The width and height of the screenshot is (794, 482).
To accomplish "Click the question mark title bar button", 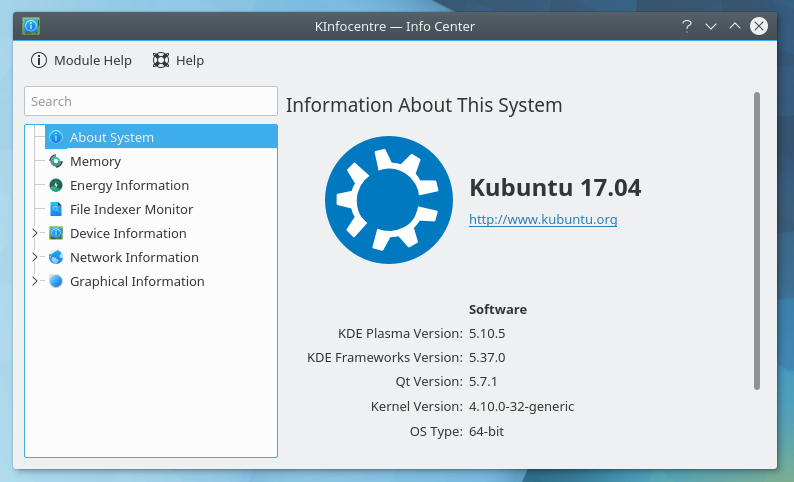I will point(687,26).
